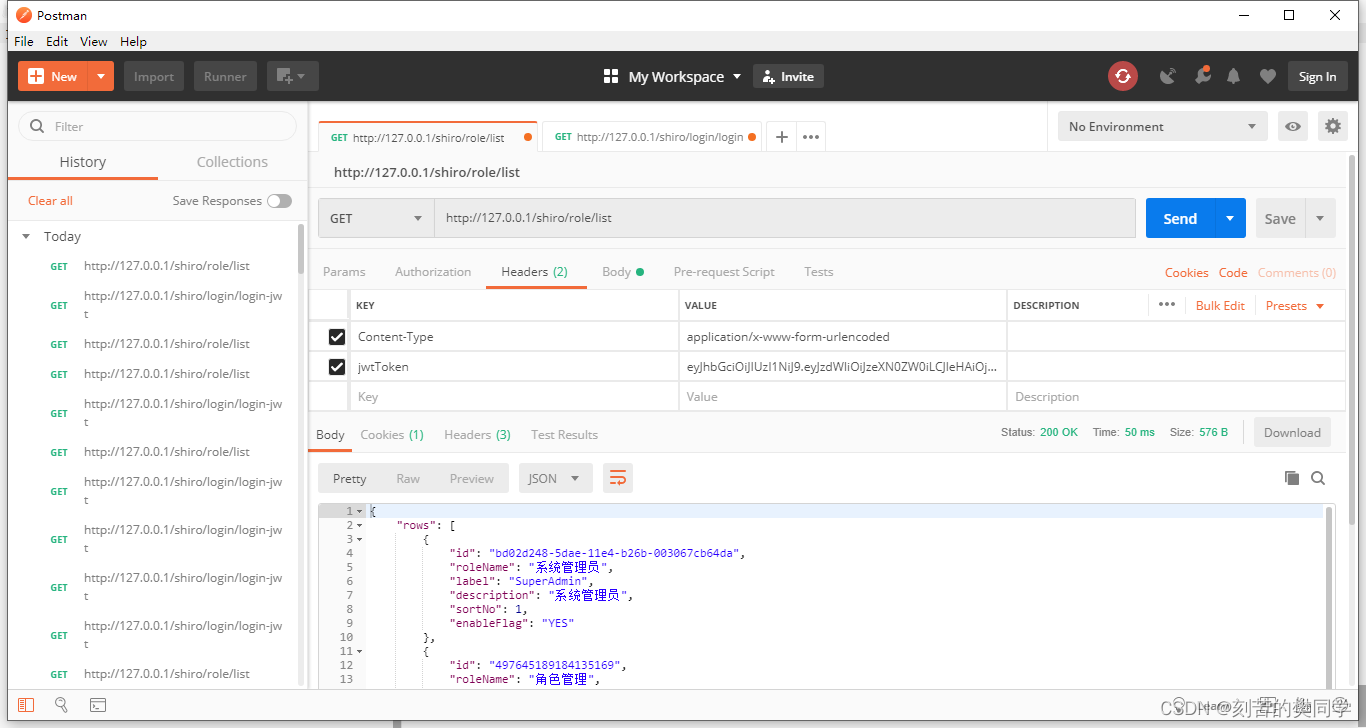This screenshot has height=728, width=1366.
Task: Show response Headers (3) tab
Action: [477, 434]
